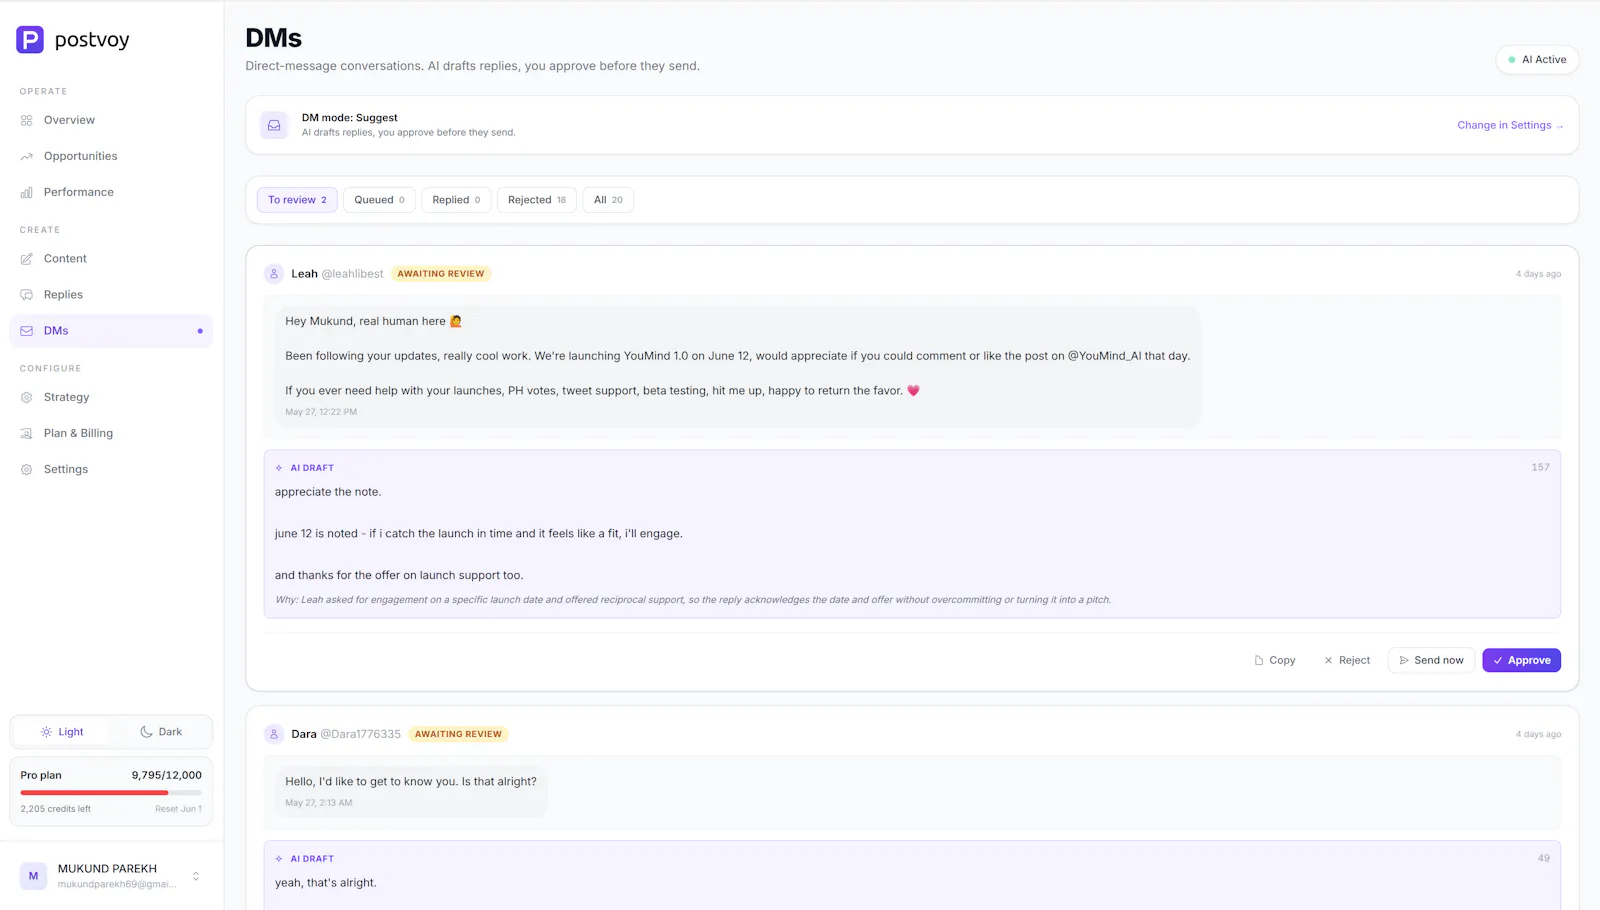Click Dara's AI draft text area
The height and width of the screenshot is (910, 1600).
[912, 876]
